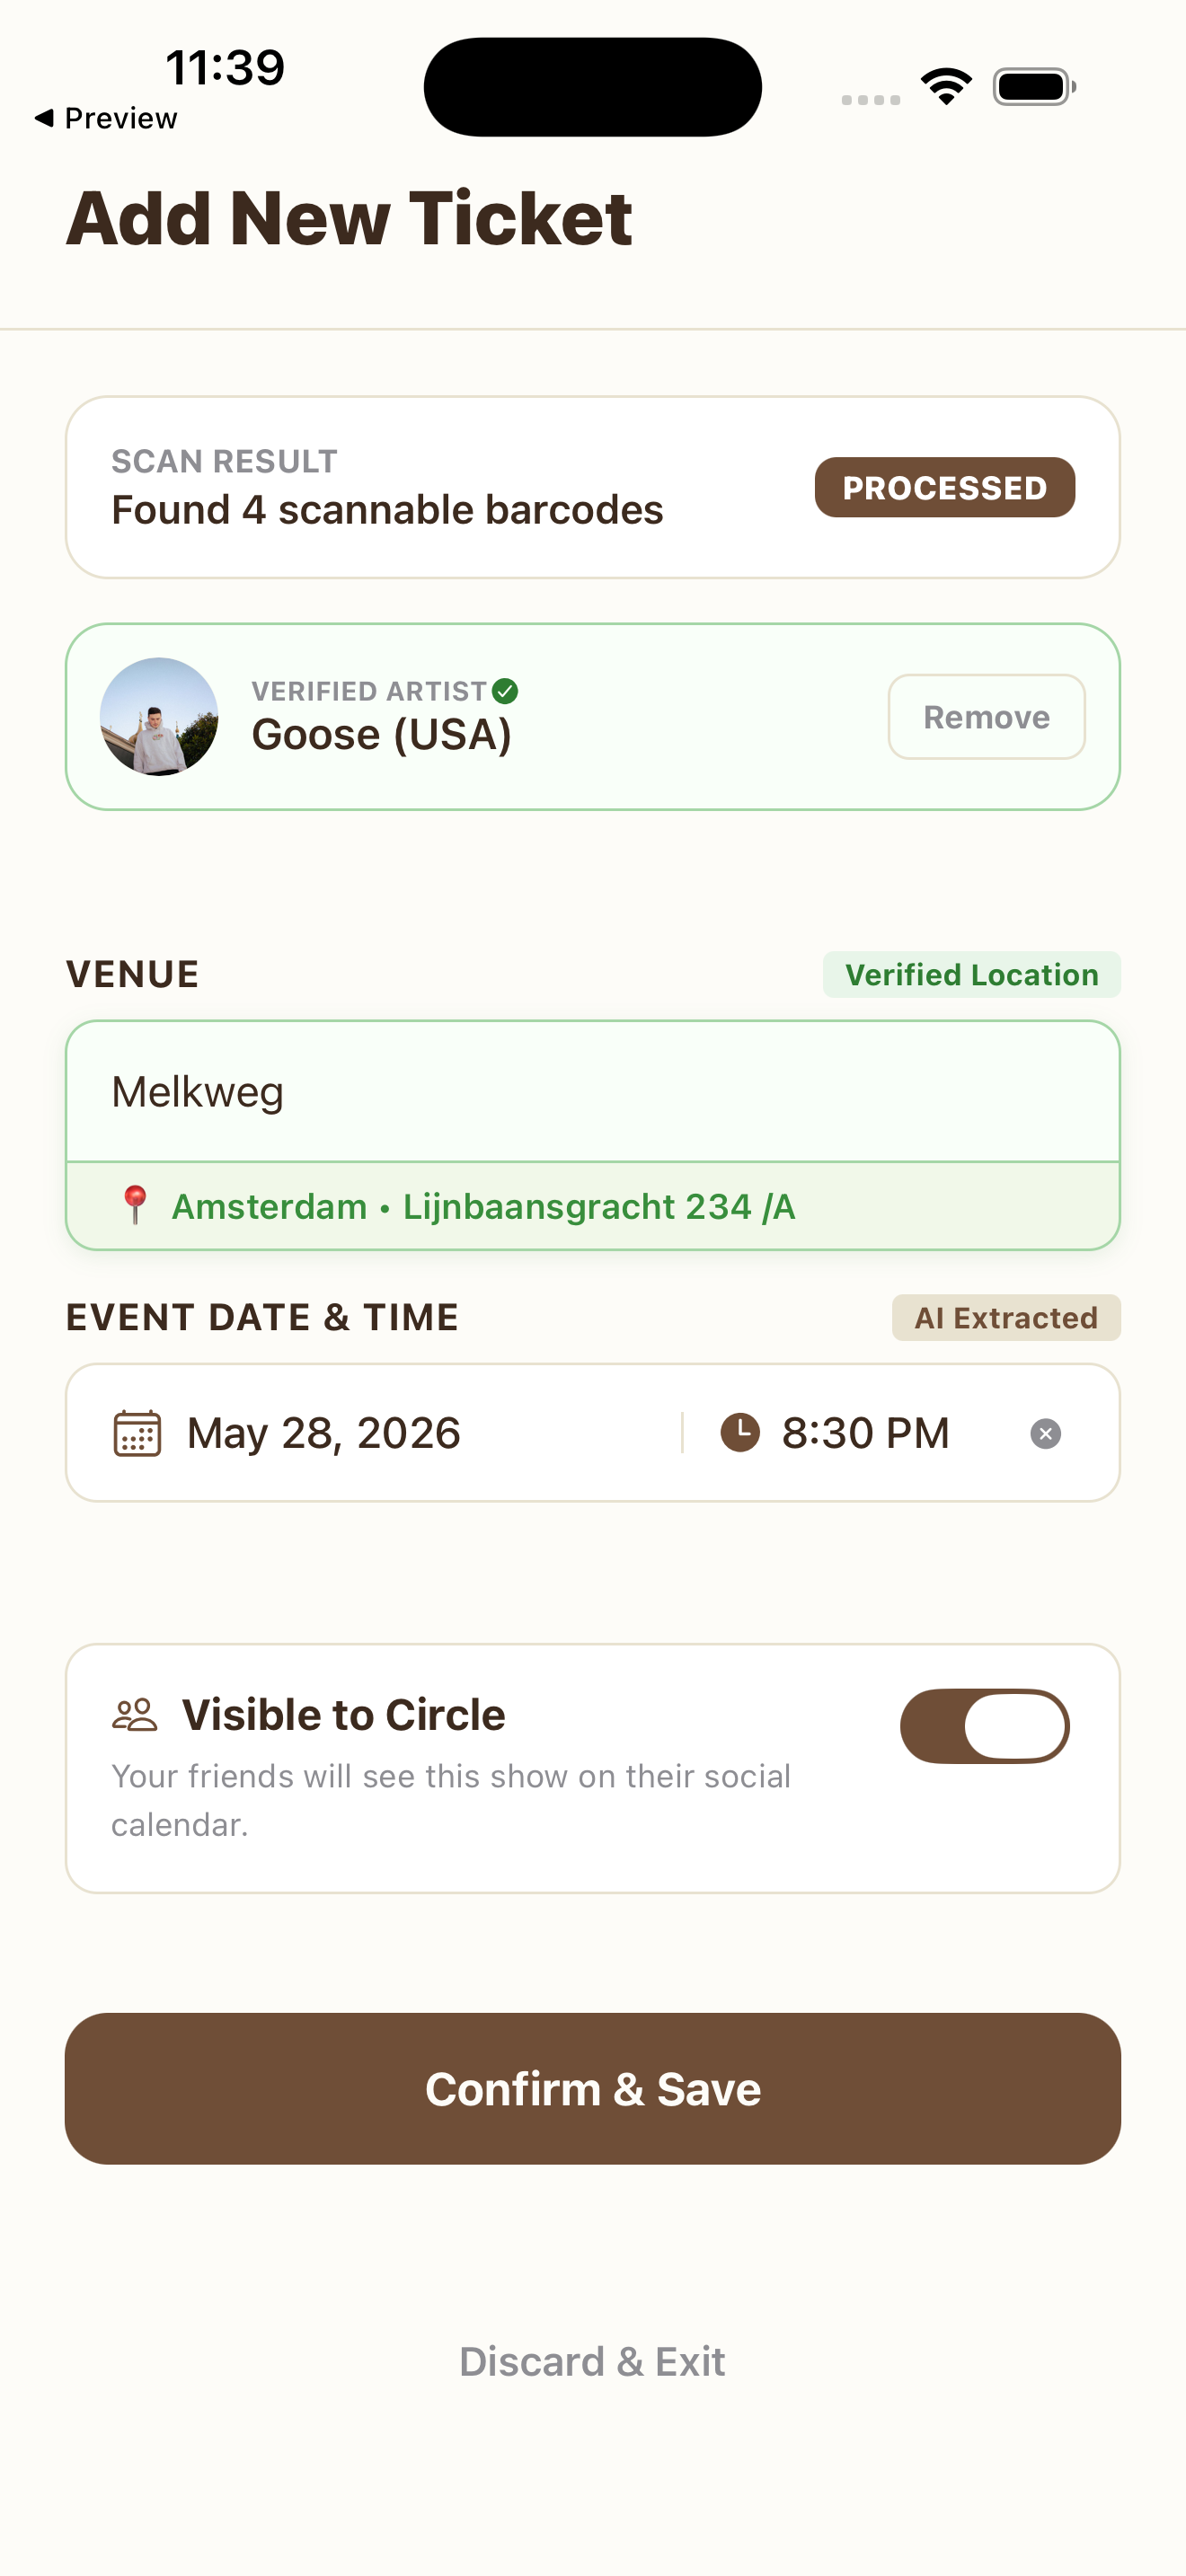Toggle the Visible to Circle switch

(984, 1726)
